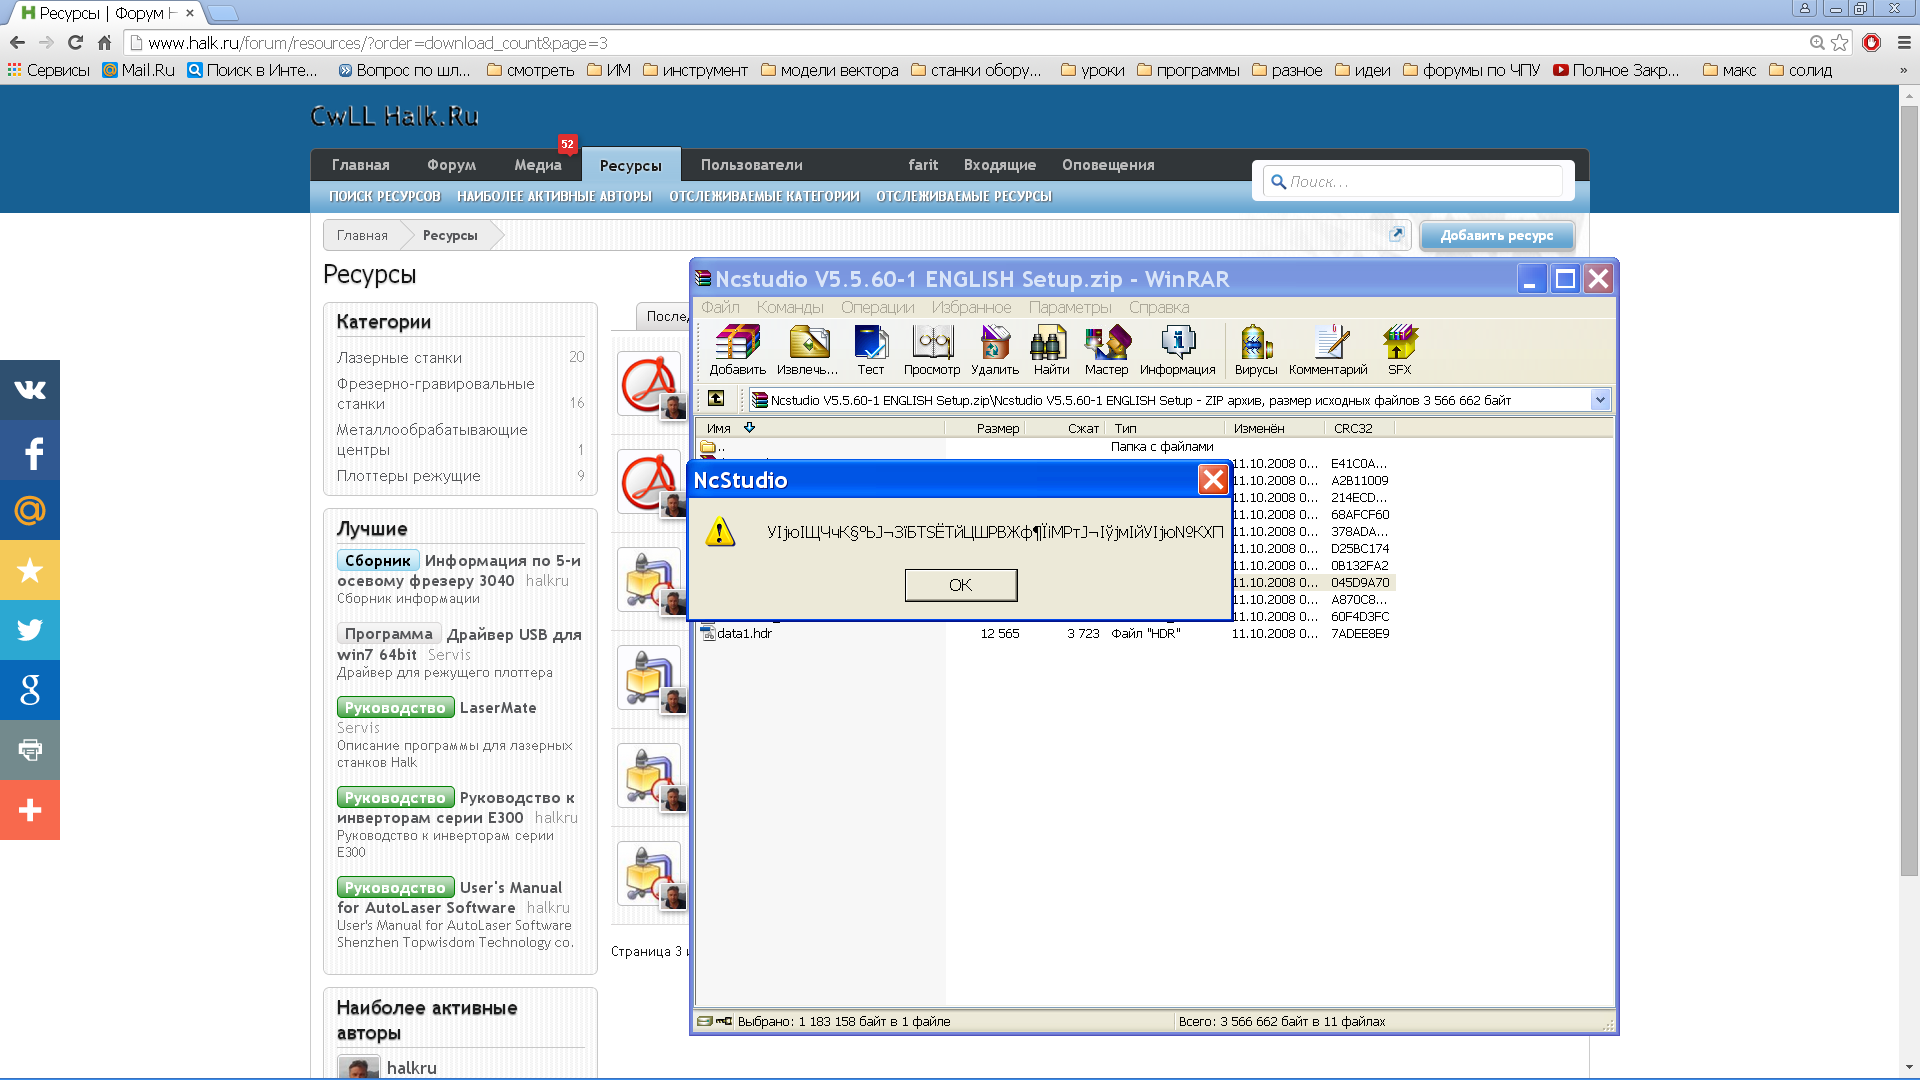The height and width of the screenshot is (1080, 1920).
Task: Show more bookmarks chevron
Action: pyautogui.click(x=1903, y=70)
